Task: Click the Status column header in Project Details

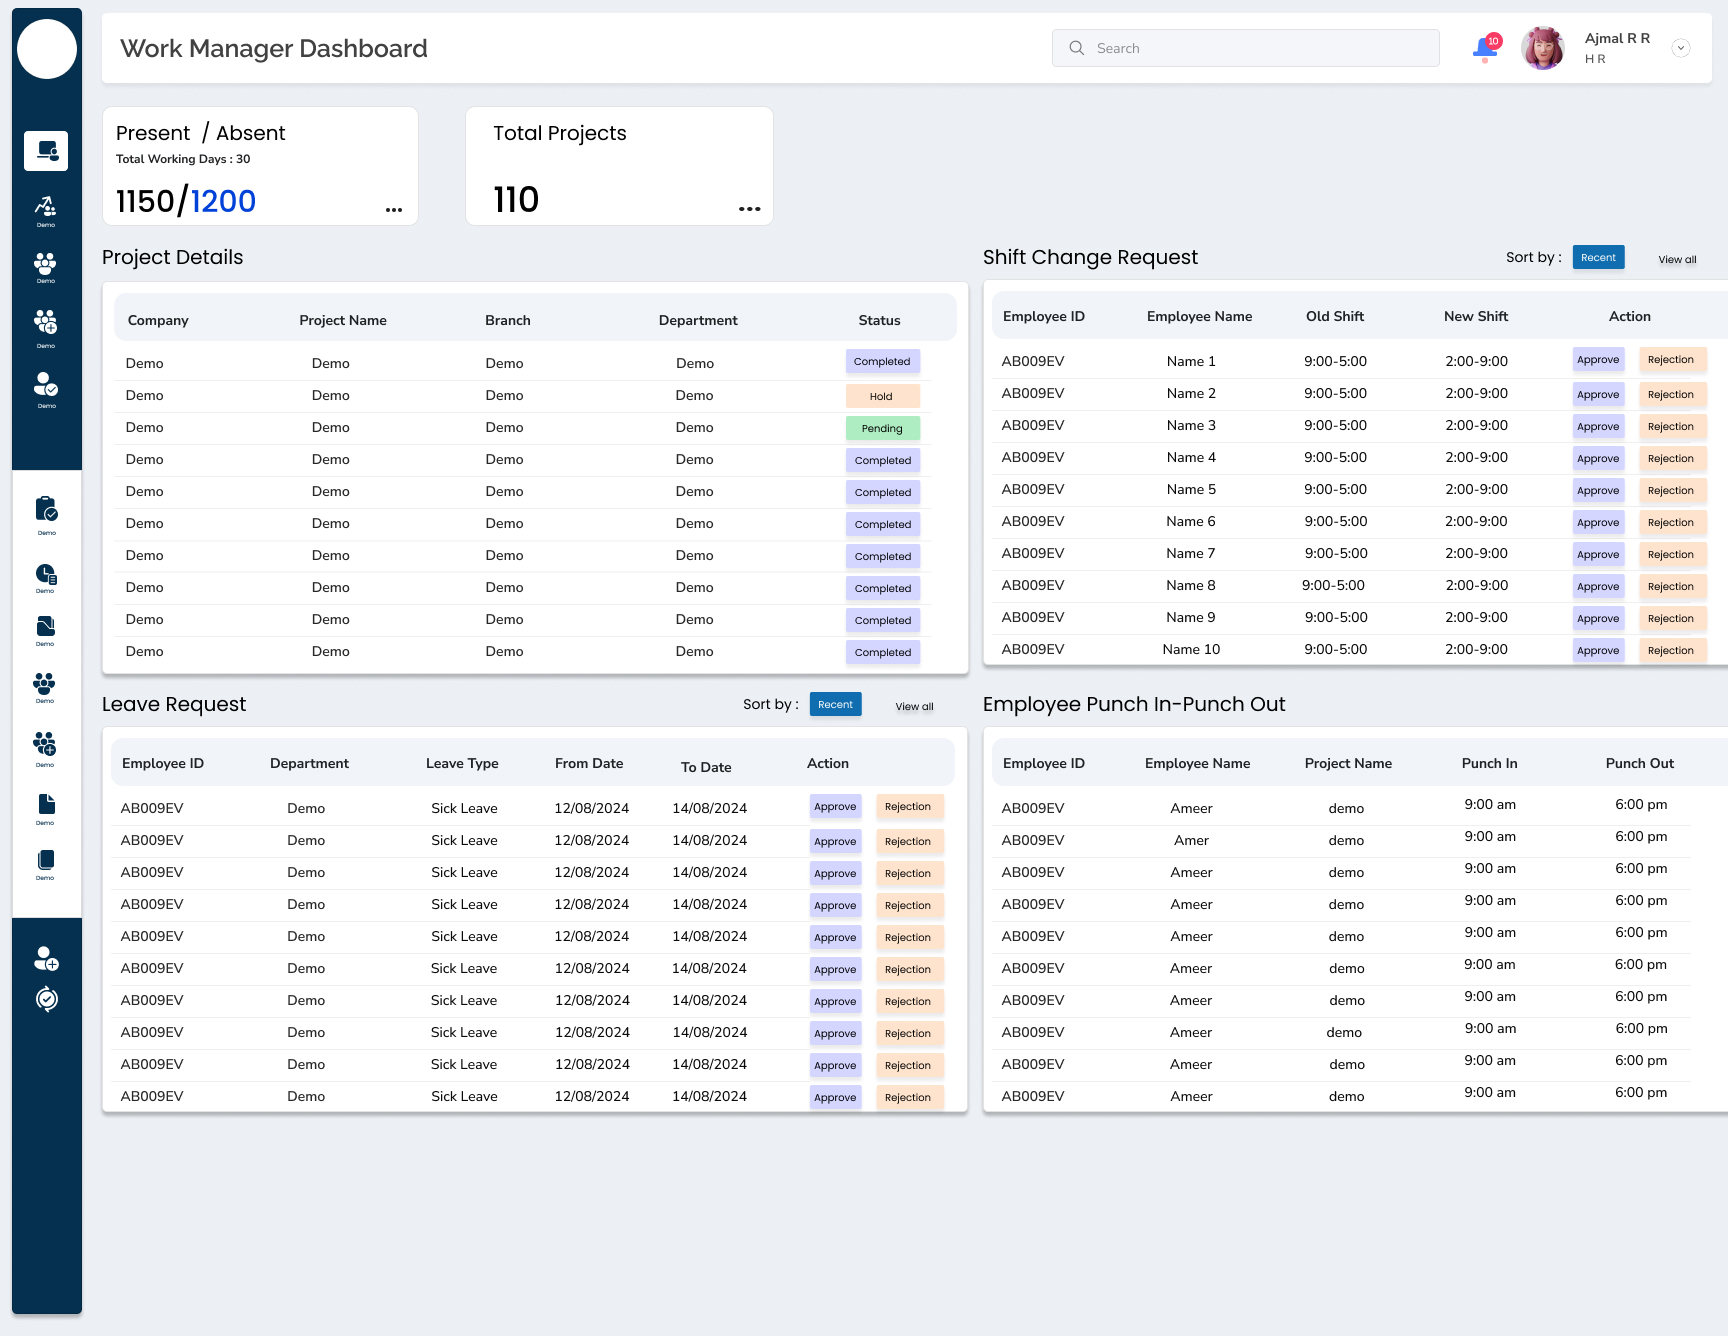Action: [x=879, y=320]
